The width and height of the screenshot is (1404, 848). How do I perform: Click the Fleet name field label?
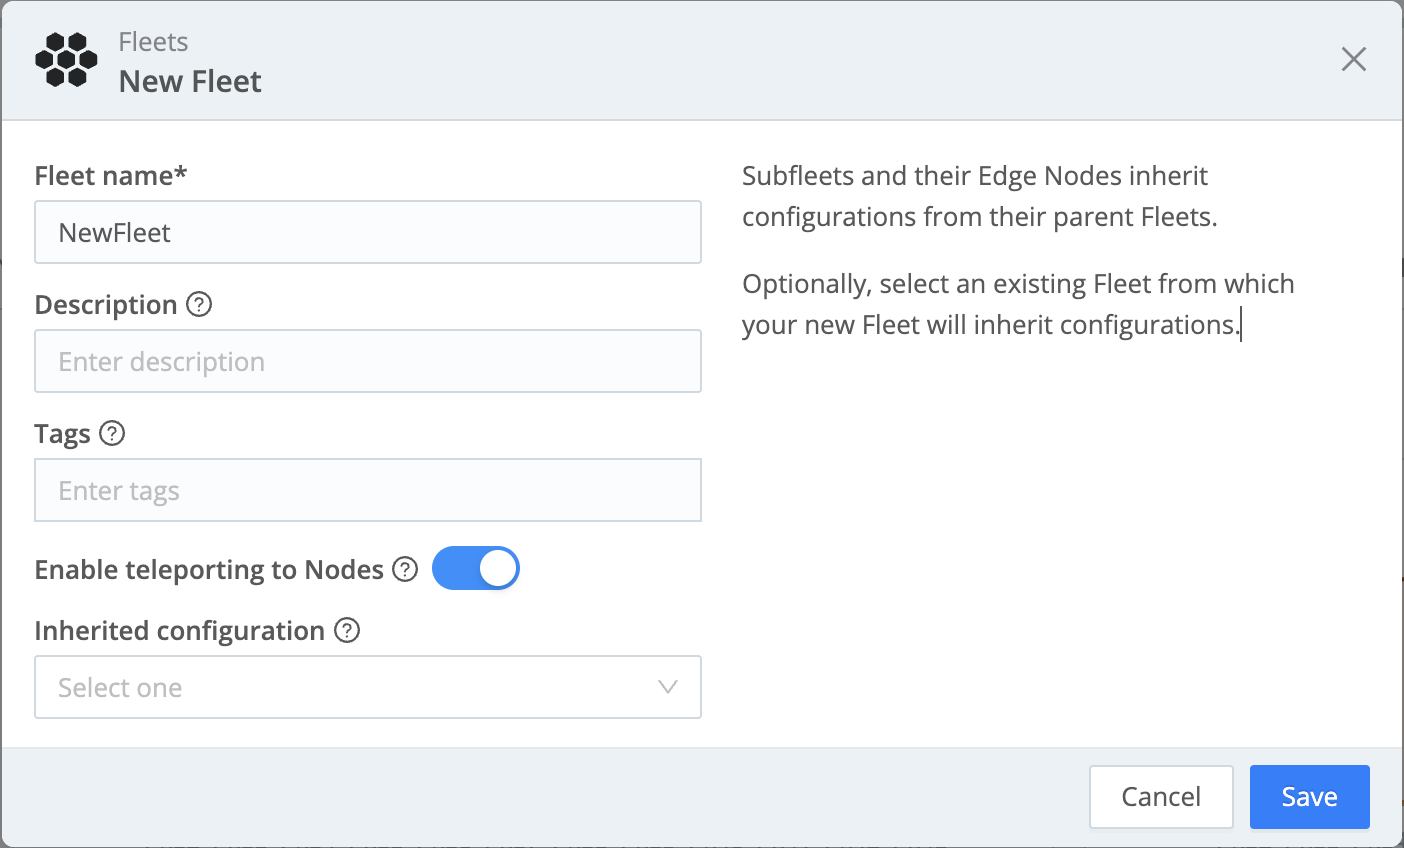pos(110,176)
